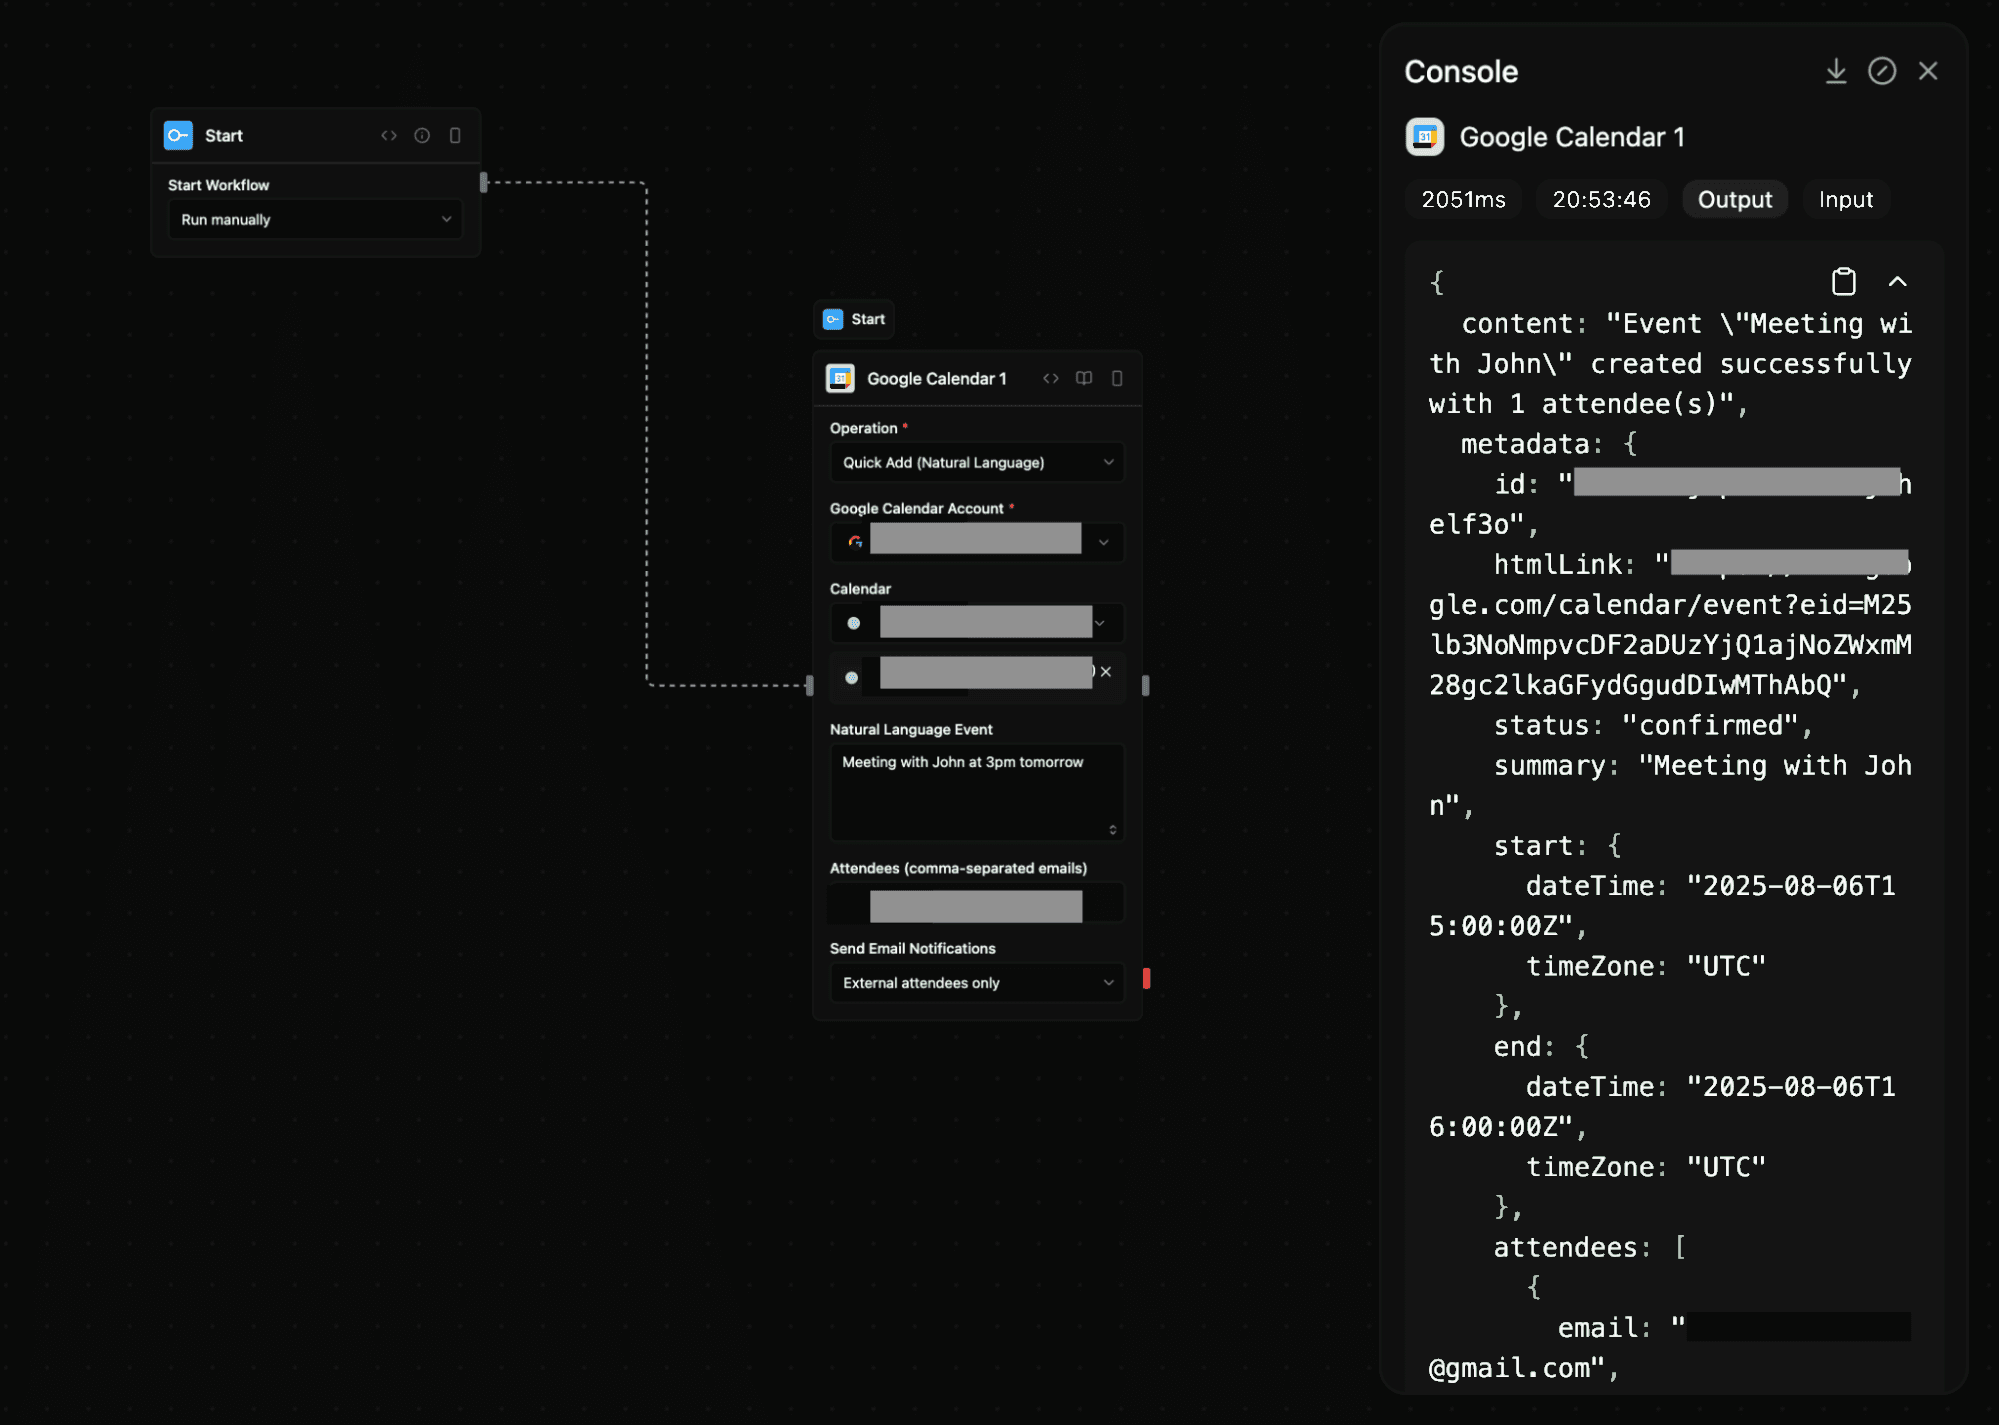This screenshot has width=1999, height=1426.
Task: Download console logs
Action: point(1837,71)
